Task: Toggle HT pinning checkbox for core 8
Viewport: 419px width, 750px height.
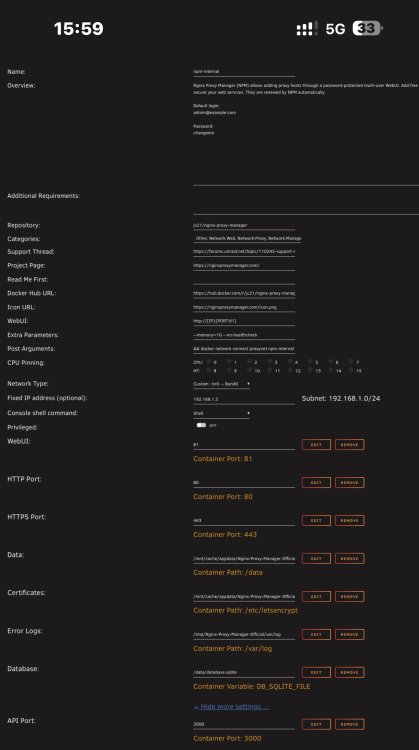Action: point(209,370)
